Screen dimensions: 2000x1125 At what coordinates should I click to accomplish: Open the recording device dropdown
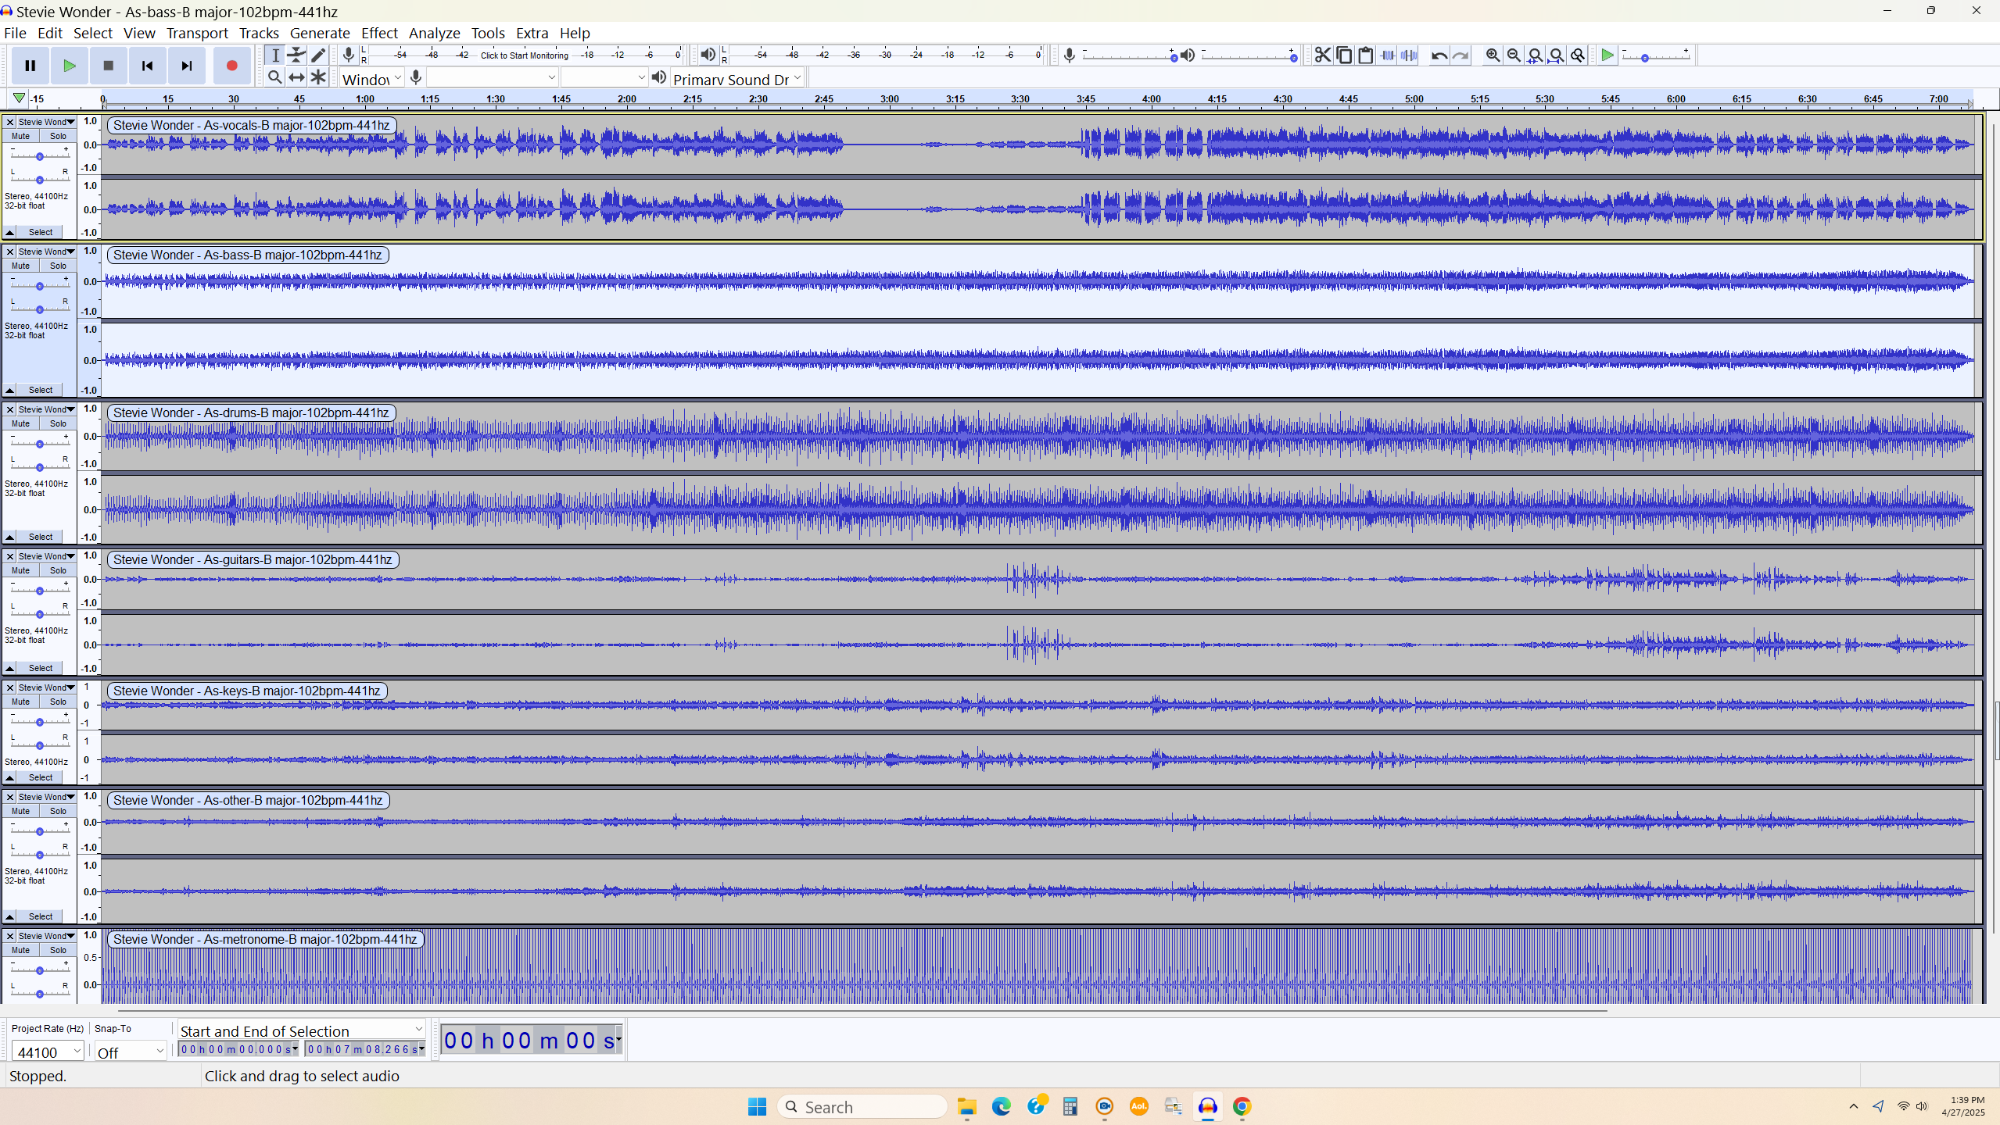pos(492,78)
